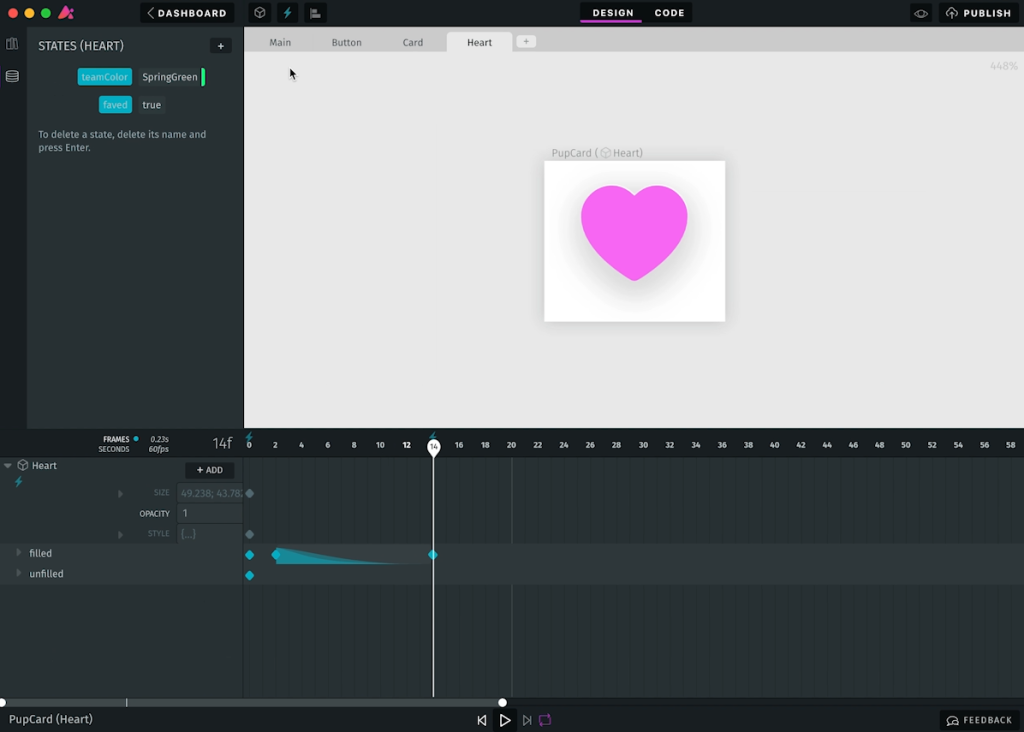The image size is (1024, 732).
Task: Click the Heart row lightning bolt icon
Action: click(x=18, y=482)
